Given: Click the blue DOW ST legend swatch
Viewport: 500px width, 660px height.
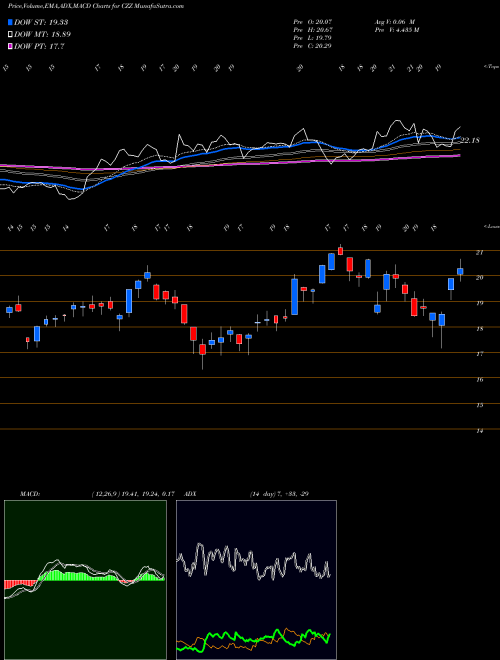Looking at the screenshot, I should (10, 22).
